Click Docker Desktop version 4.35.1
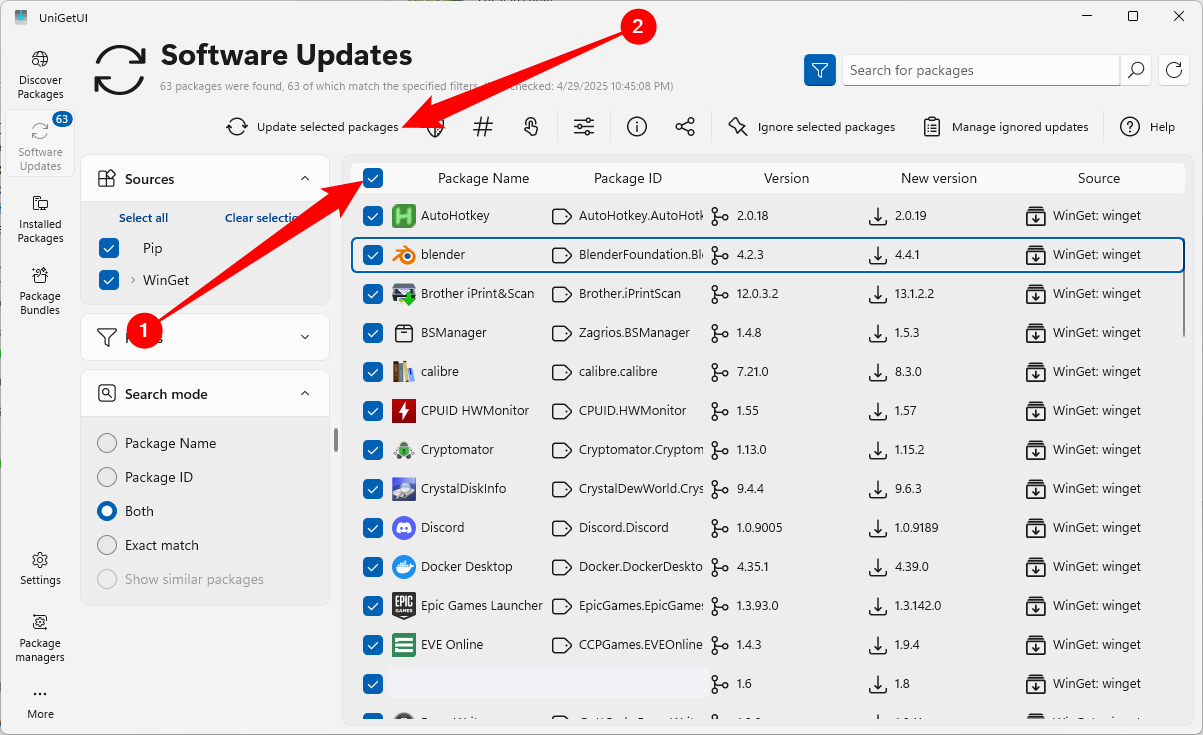Screen dimensions: 1203x735 tap(752, 566)
